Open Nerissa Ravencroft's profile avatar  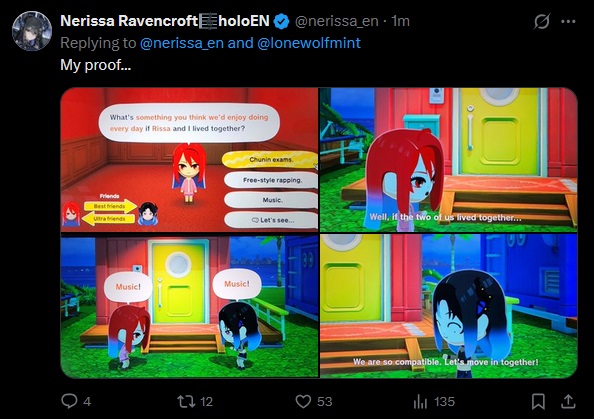point(32,31)
